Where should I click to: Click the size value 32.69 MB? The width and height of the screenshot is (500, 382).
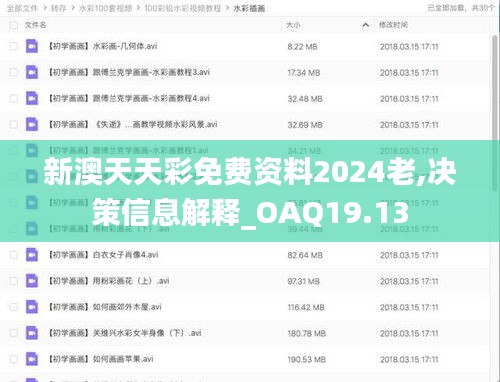(x=305, y=125)
